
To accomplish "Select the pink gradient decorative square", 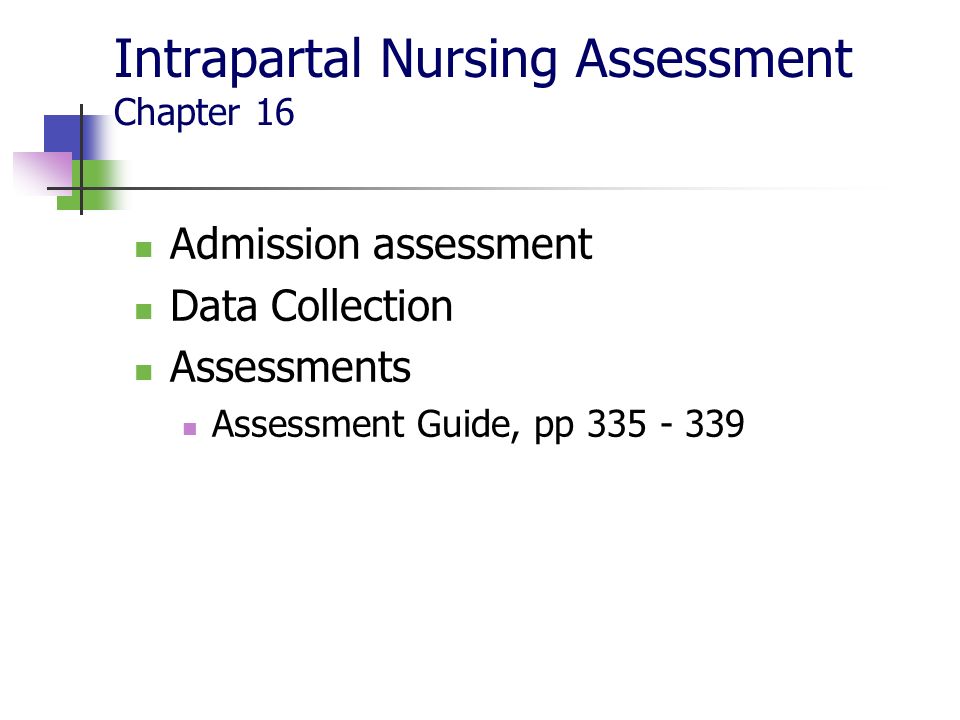I will point(43,174).
